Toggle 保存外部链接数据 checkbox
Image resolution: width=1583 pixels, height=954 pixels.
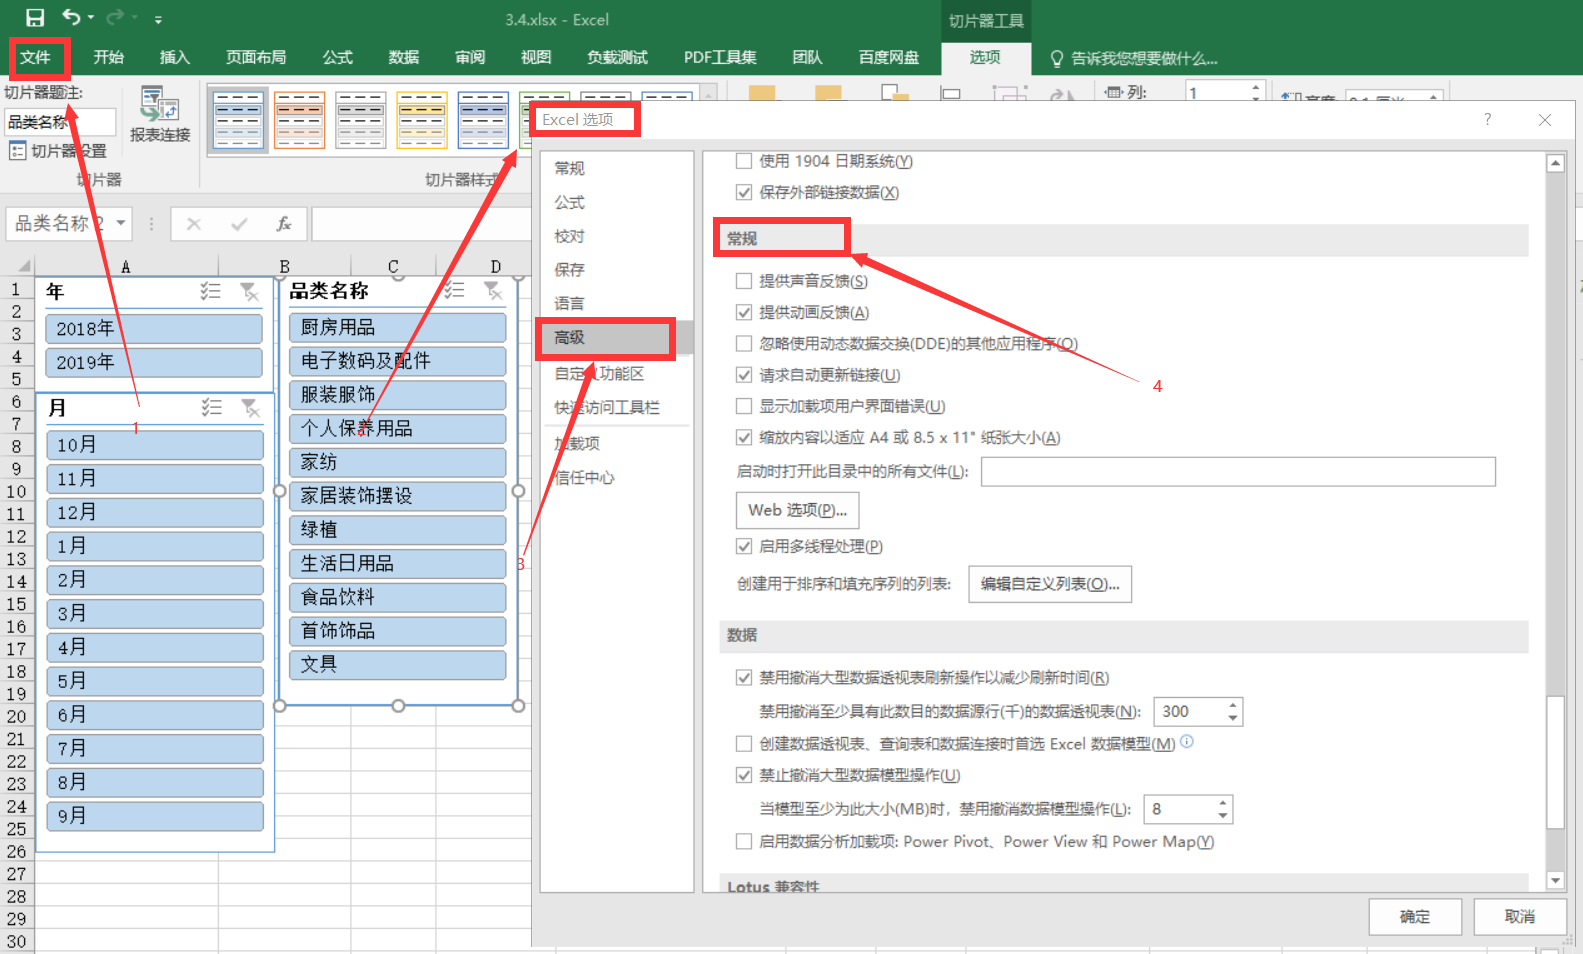pyautogui.click(x=743, y=192)
